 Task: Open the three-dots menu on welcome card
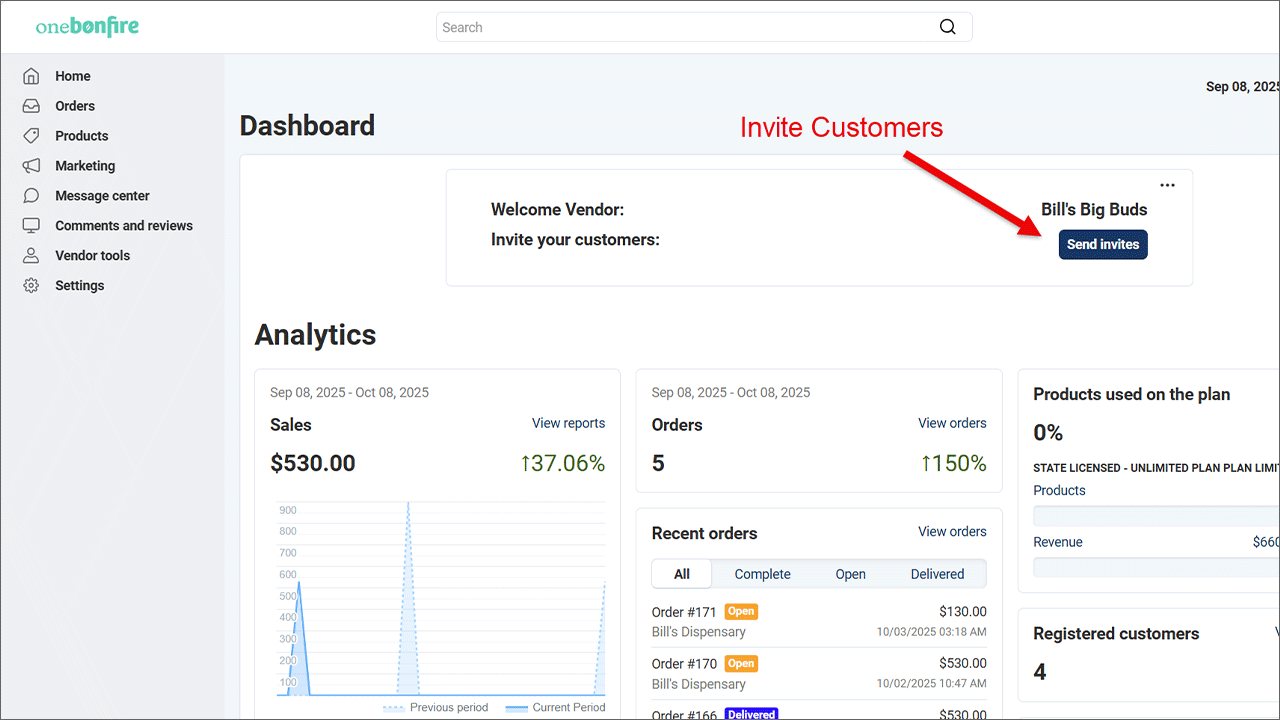point(1167,185)
